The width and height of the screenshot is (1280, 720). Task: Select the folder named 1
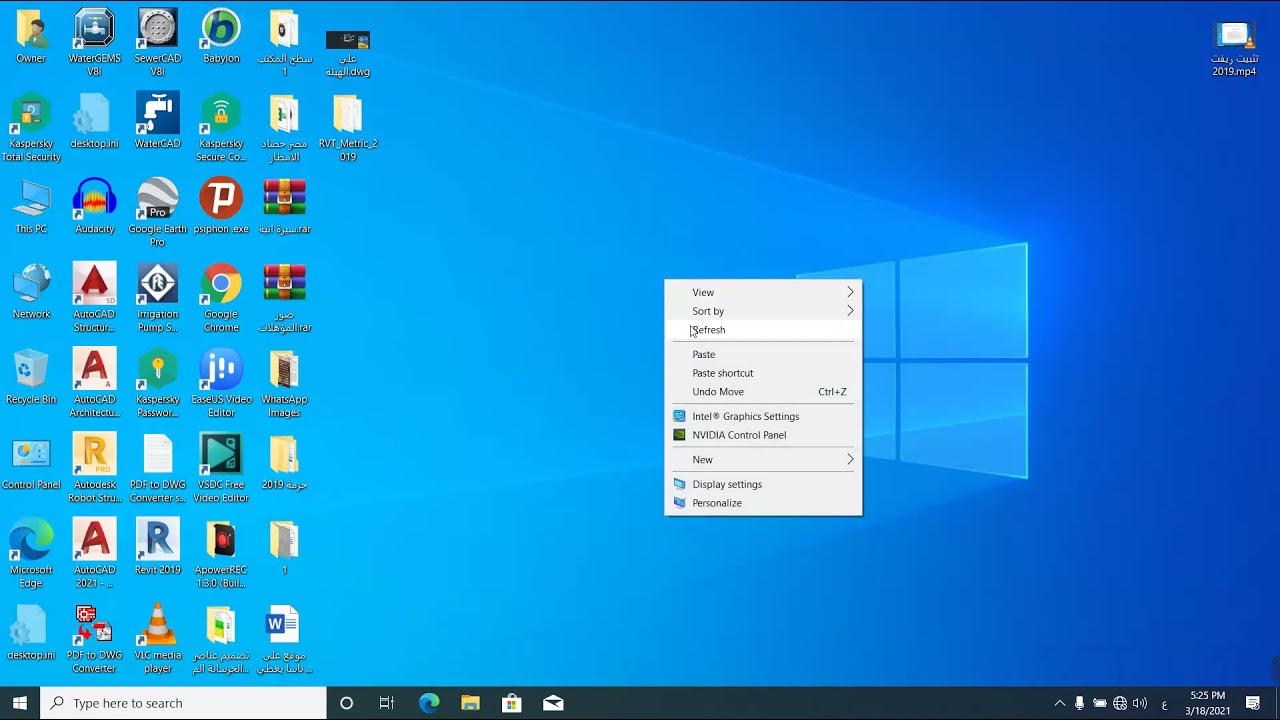pos(284,548)
